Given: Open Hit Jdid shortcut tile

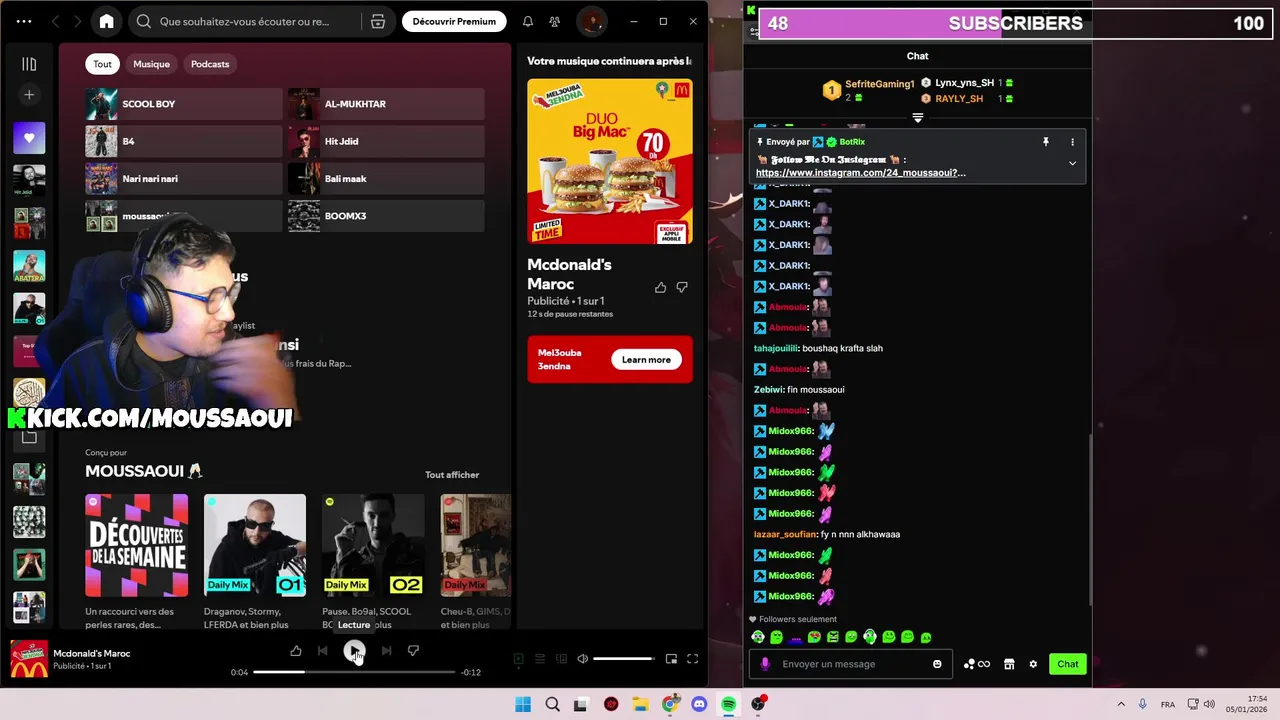Looking at the screenshot, I should [x=386, y=141].
